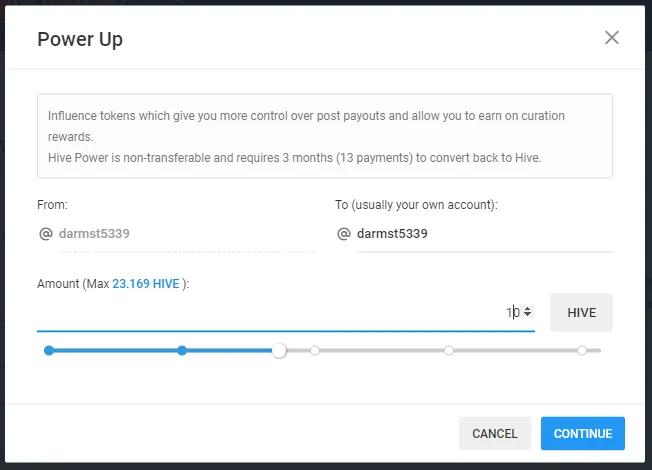Click the 'From:' label

[52, 205]
